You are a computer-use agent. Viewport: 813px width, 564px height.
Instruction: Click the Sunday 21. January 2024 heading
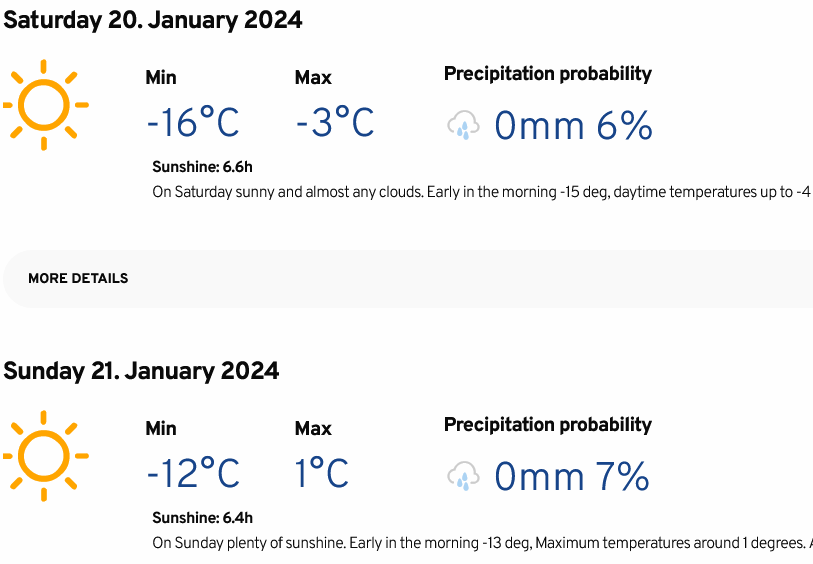141,371
